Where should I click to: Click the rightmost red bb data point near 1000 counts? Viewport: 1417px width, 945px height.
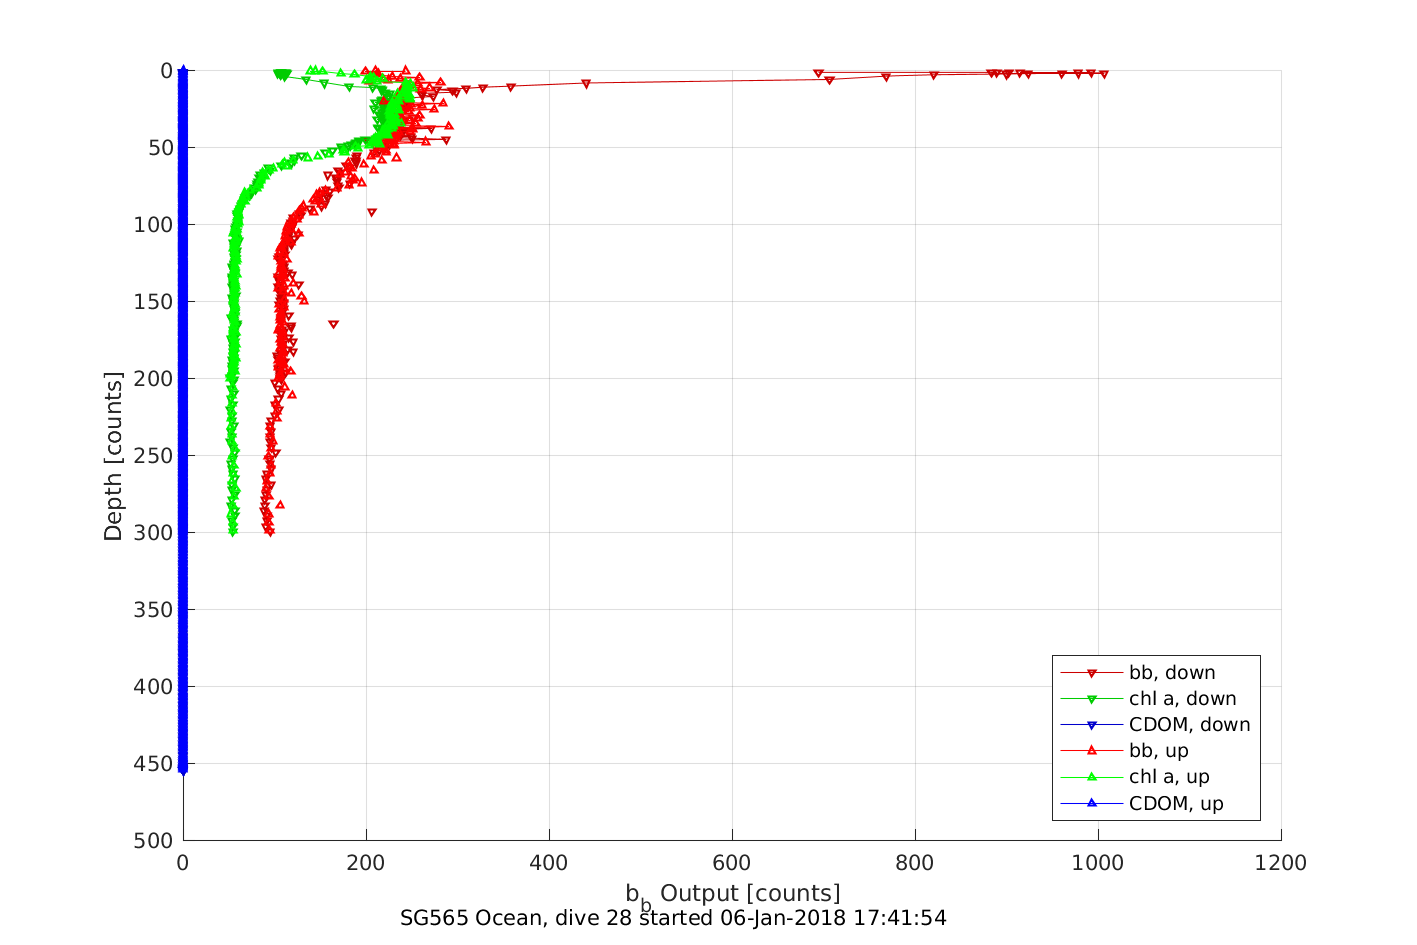tap(1104, 74)
